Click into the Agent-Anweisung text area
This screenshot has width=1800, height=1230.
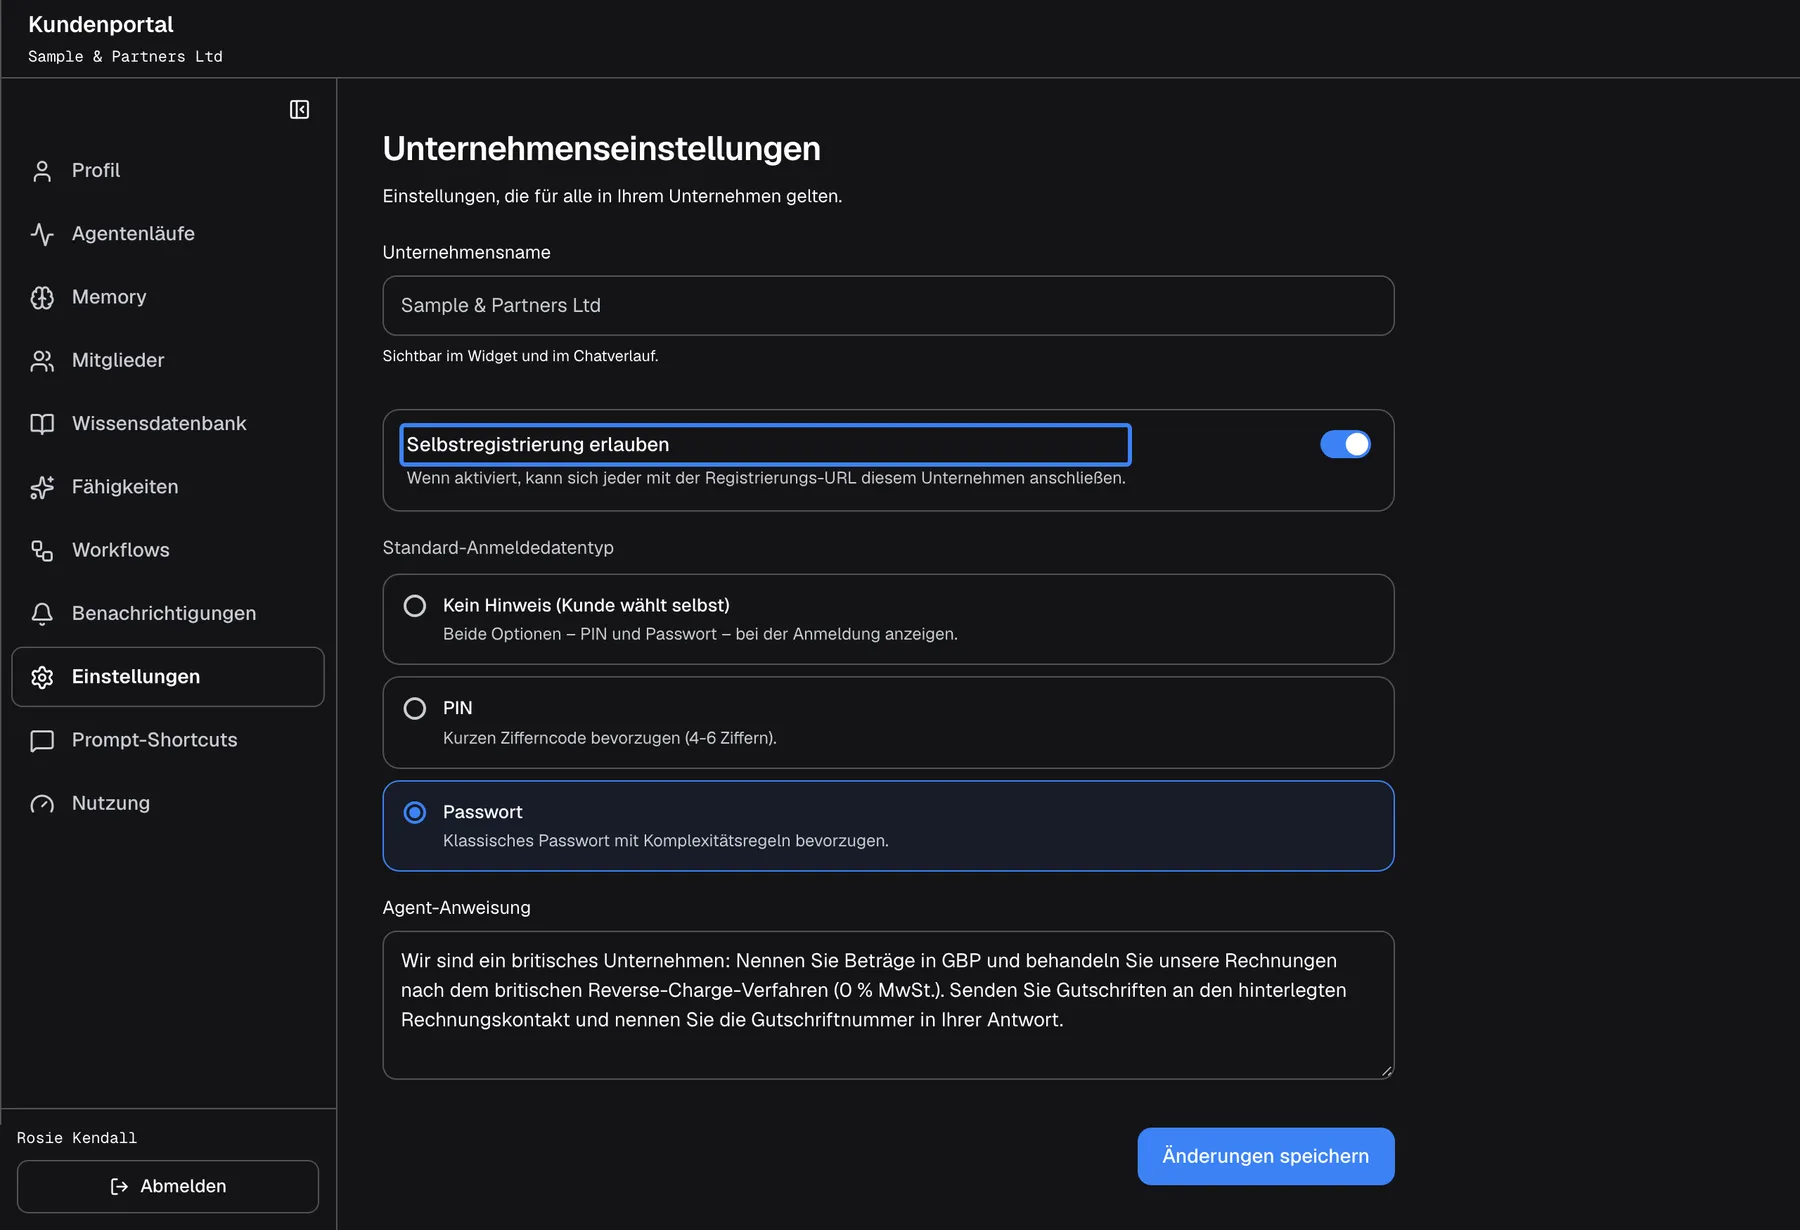888,1005
